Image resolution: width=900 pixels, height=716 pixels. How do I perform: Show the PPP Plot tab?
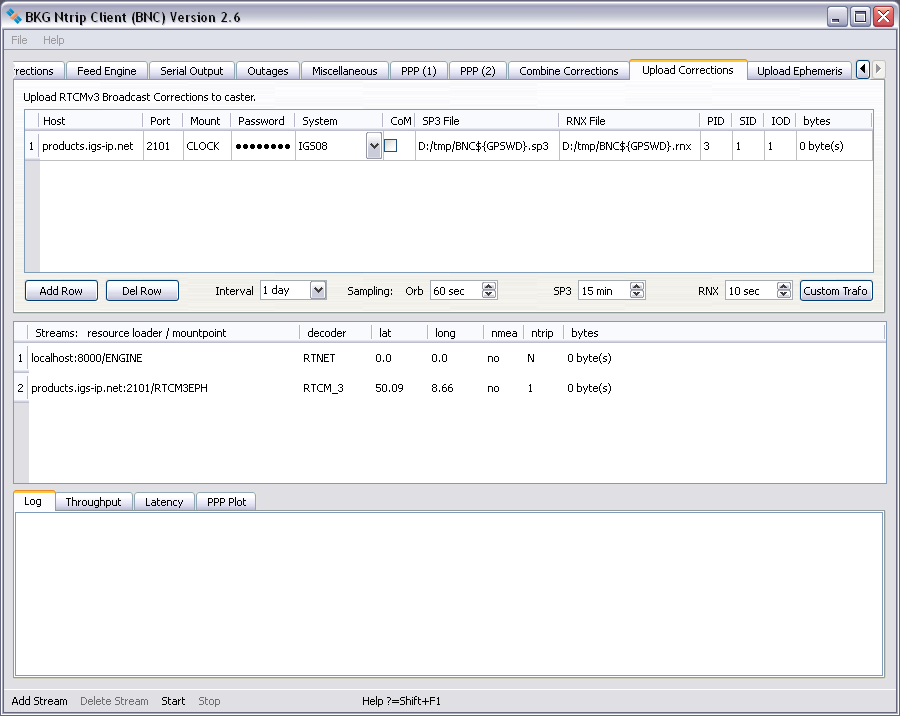tap(226, 502)
